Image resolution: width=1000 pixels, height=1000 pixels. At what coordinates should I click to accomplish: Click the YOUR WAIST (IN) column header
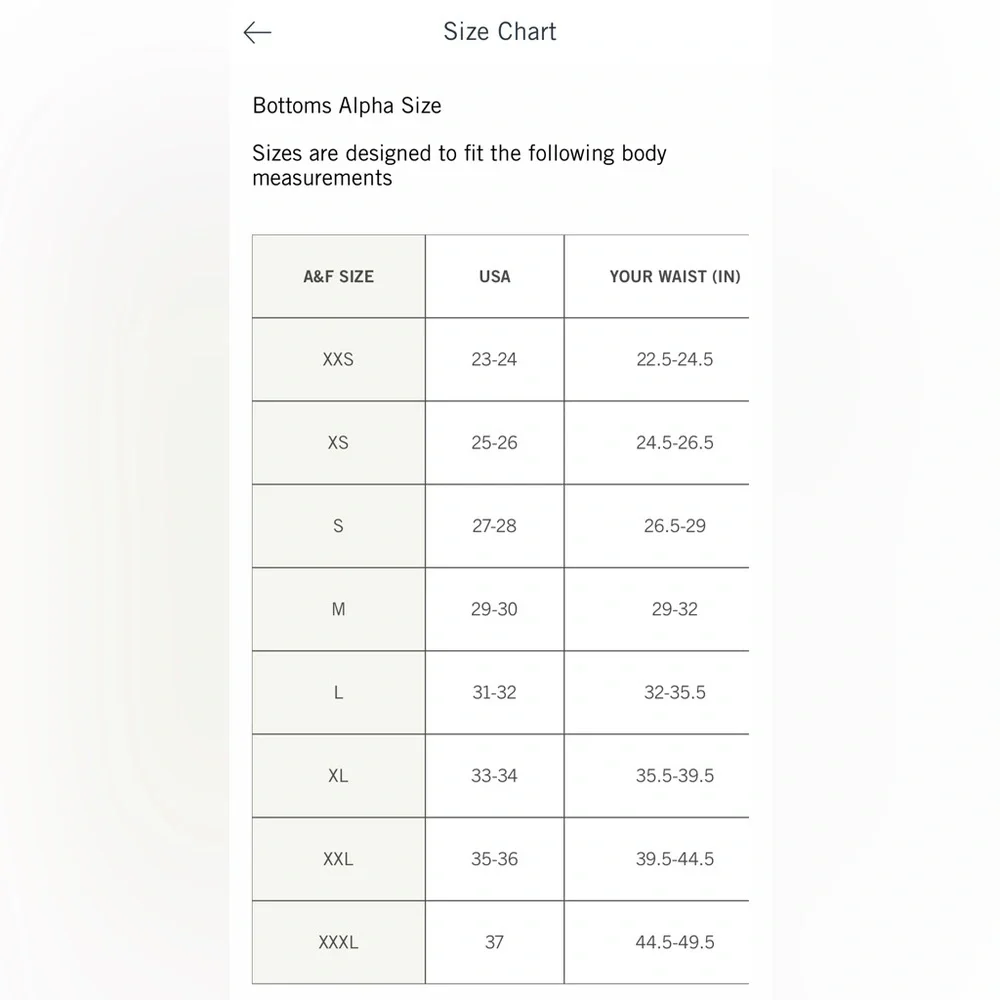[x=657, y=276]
